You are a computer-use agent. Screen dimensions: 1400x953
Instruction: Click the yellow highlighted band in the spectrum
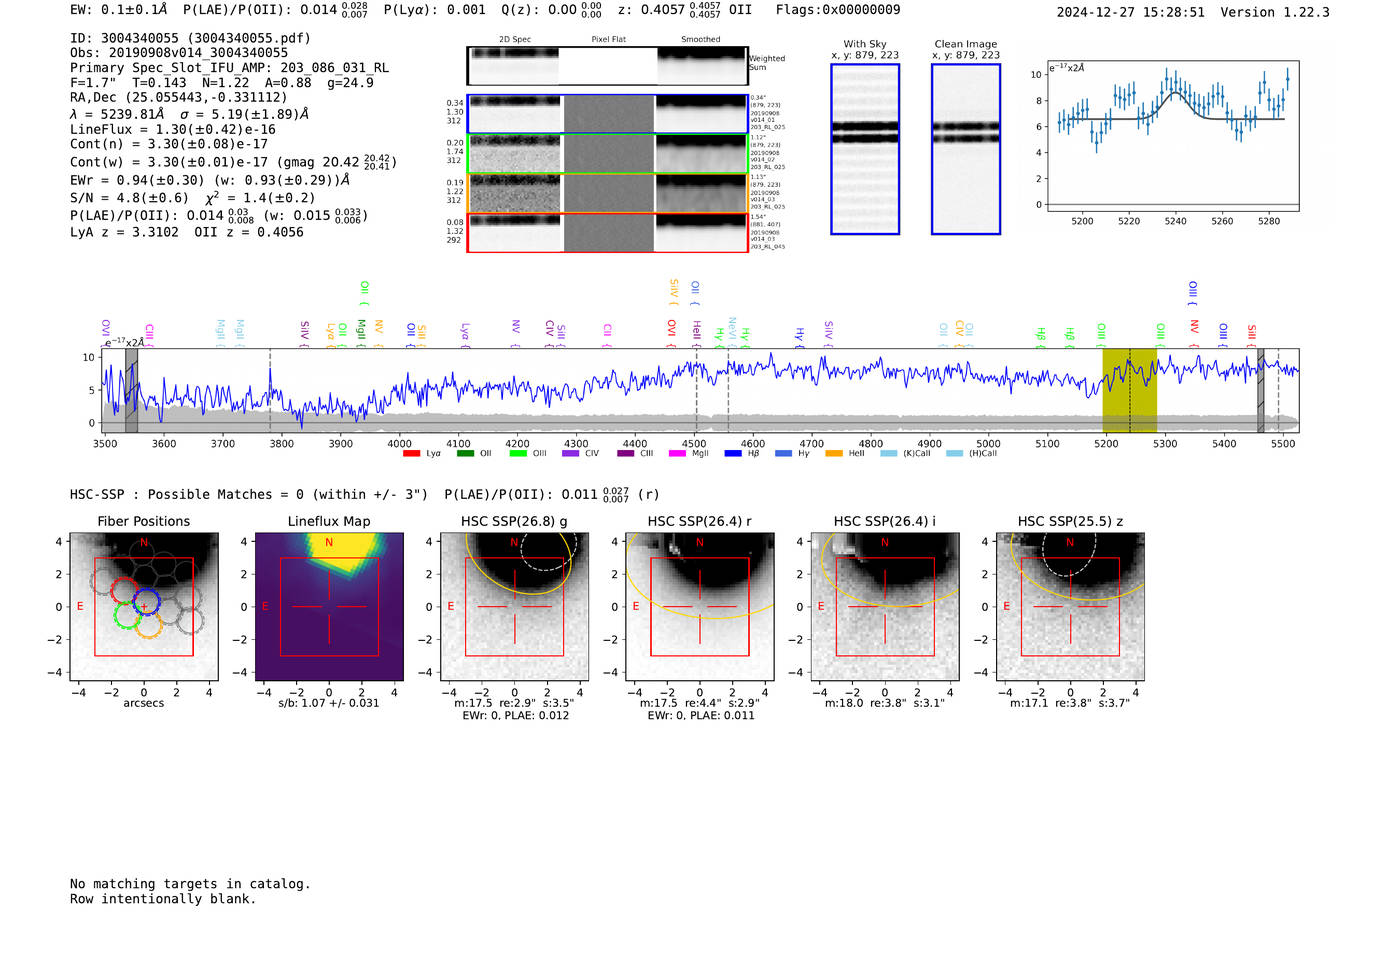click(1129, 390)
